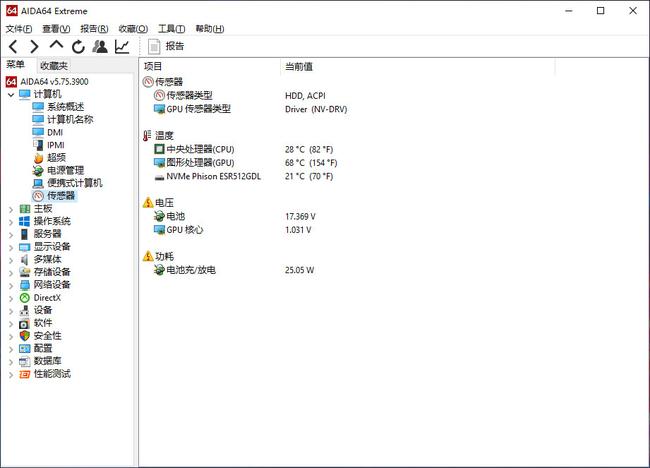Go forward with the right arrow toolbar icon
650x468 pixels.
[34, 46]
